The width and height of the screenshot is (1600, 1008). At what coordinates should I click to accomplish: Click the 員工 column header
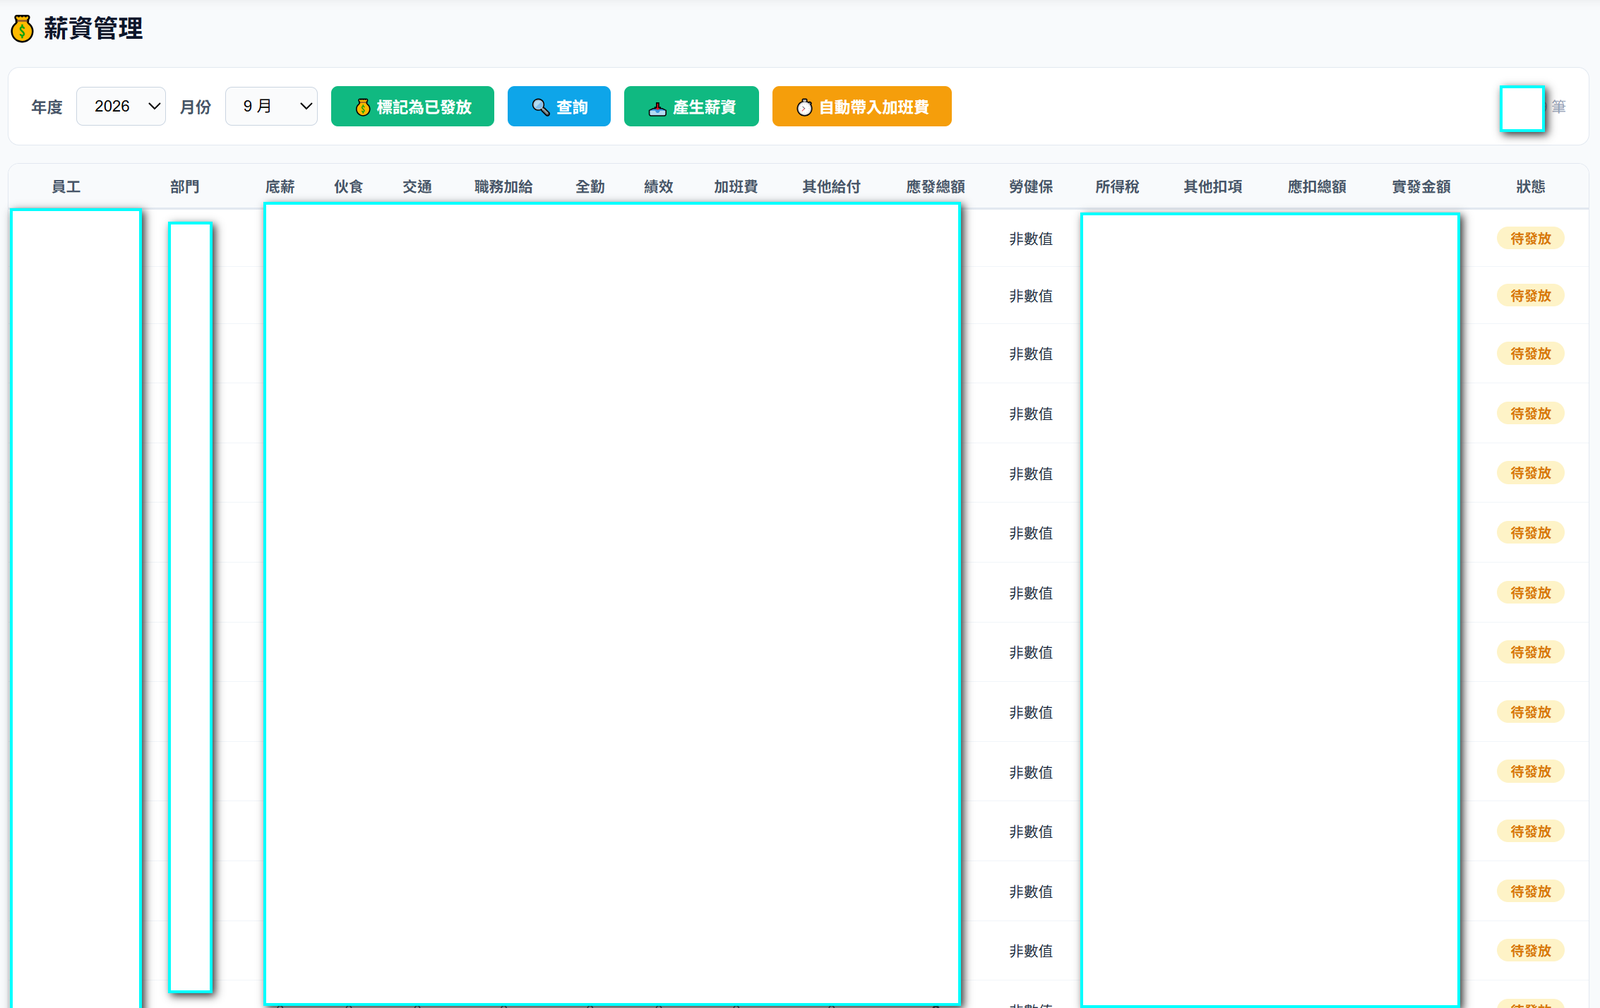pos(66,187)
